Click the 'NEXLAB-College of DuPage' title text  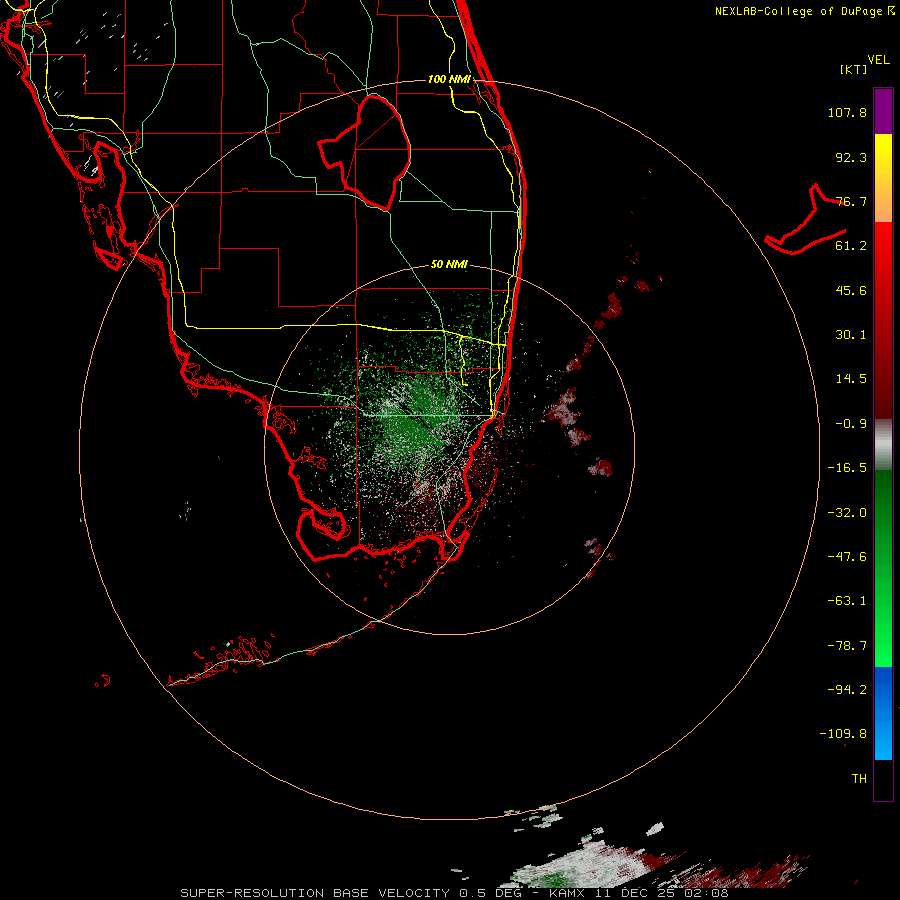(798, 11)
